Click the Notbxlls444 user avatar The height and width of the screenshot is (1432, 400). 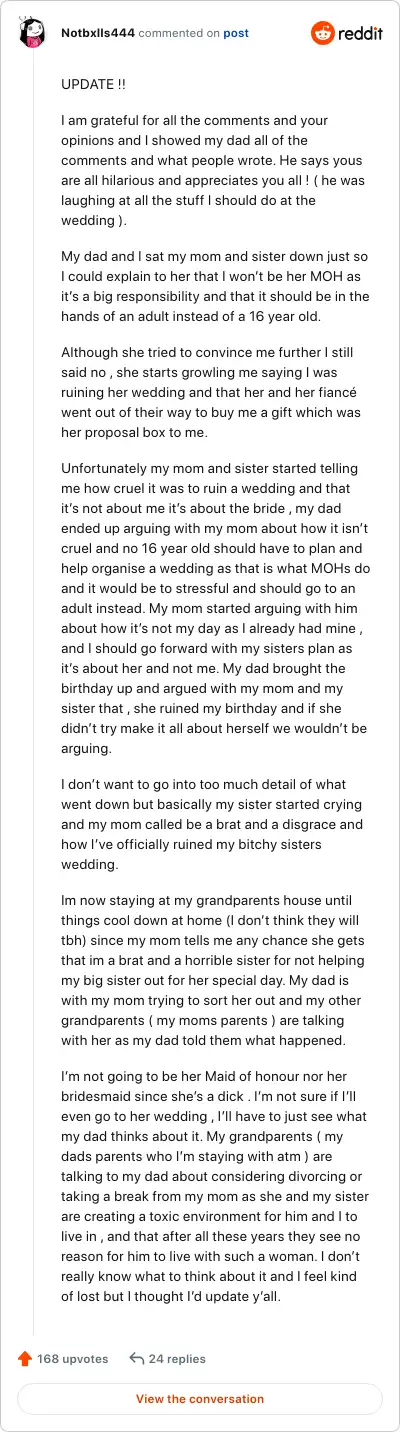(33, 34)
